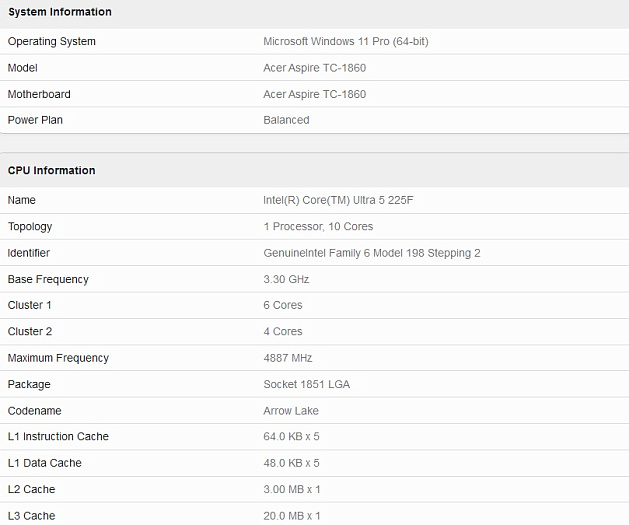Click the Name label
Screen dimensions: 629x525
[x=22, y=200]
